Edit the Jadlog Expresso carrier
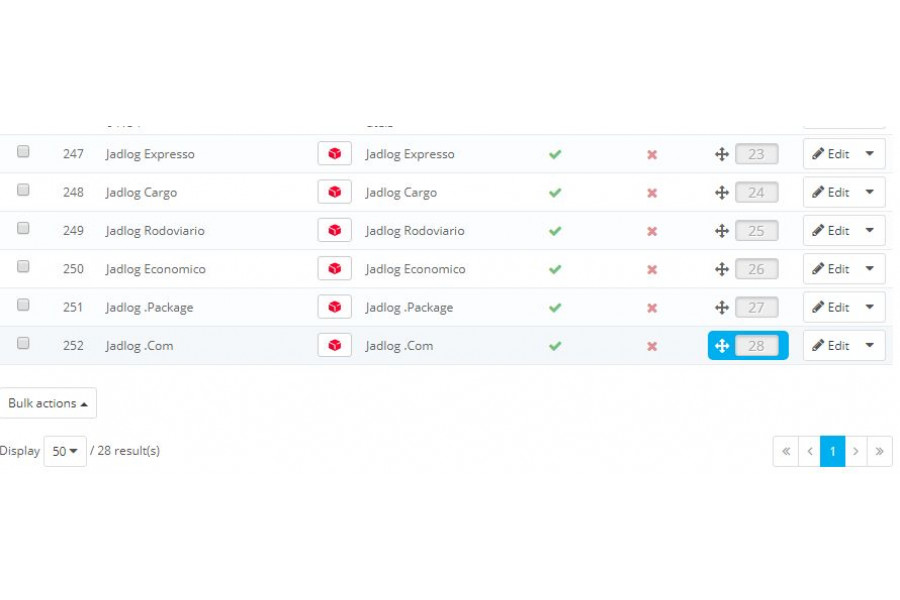 click(831, 154)
